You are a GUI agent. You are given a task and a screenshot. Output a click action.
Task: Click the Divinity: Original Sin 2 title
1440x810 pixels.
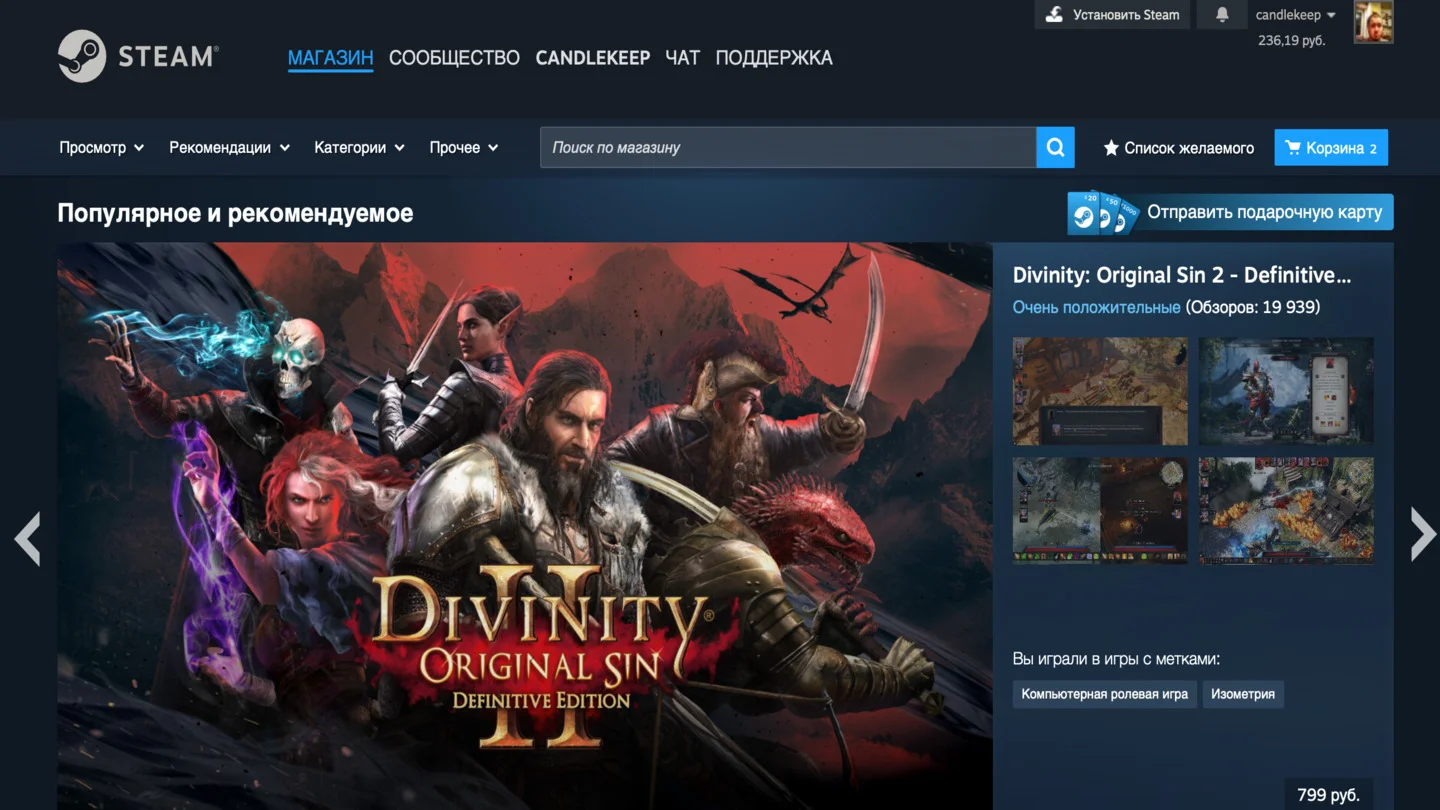tap(1182, 275)
